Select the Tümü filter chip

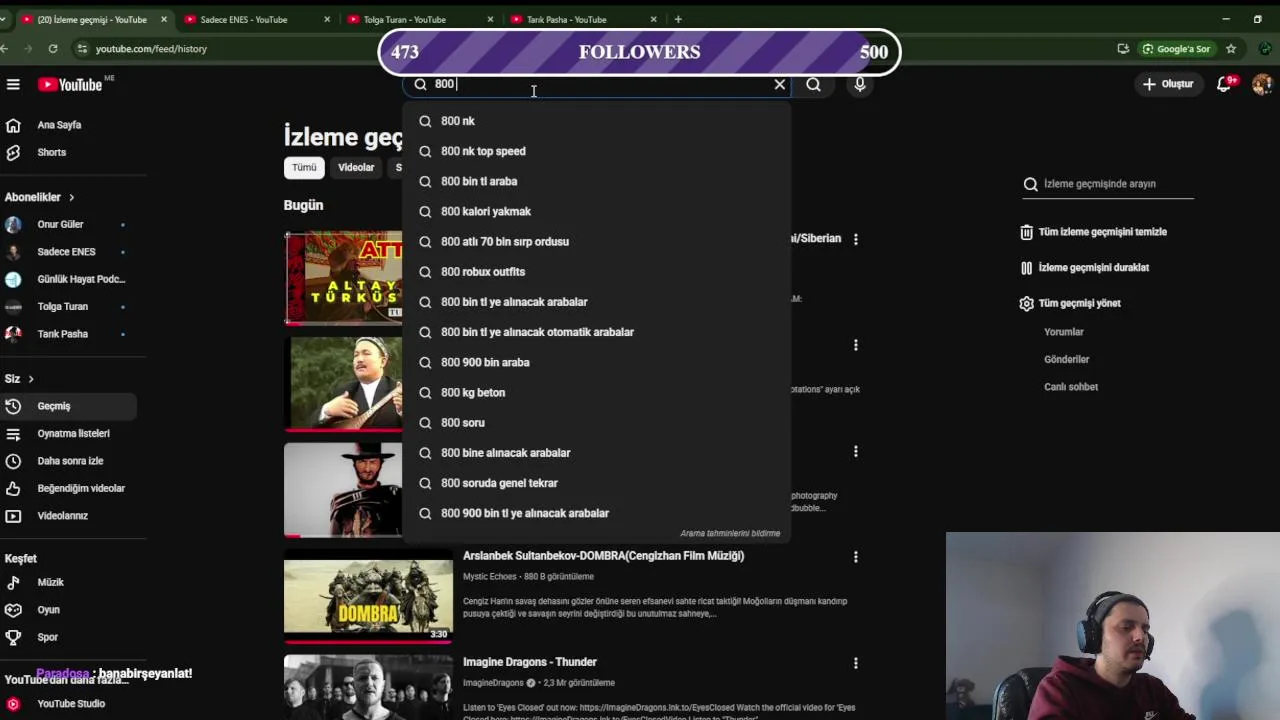click(x=304, y=168)
